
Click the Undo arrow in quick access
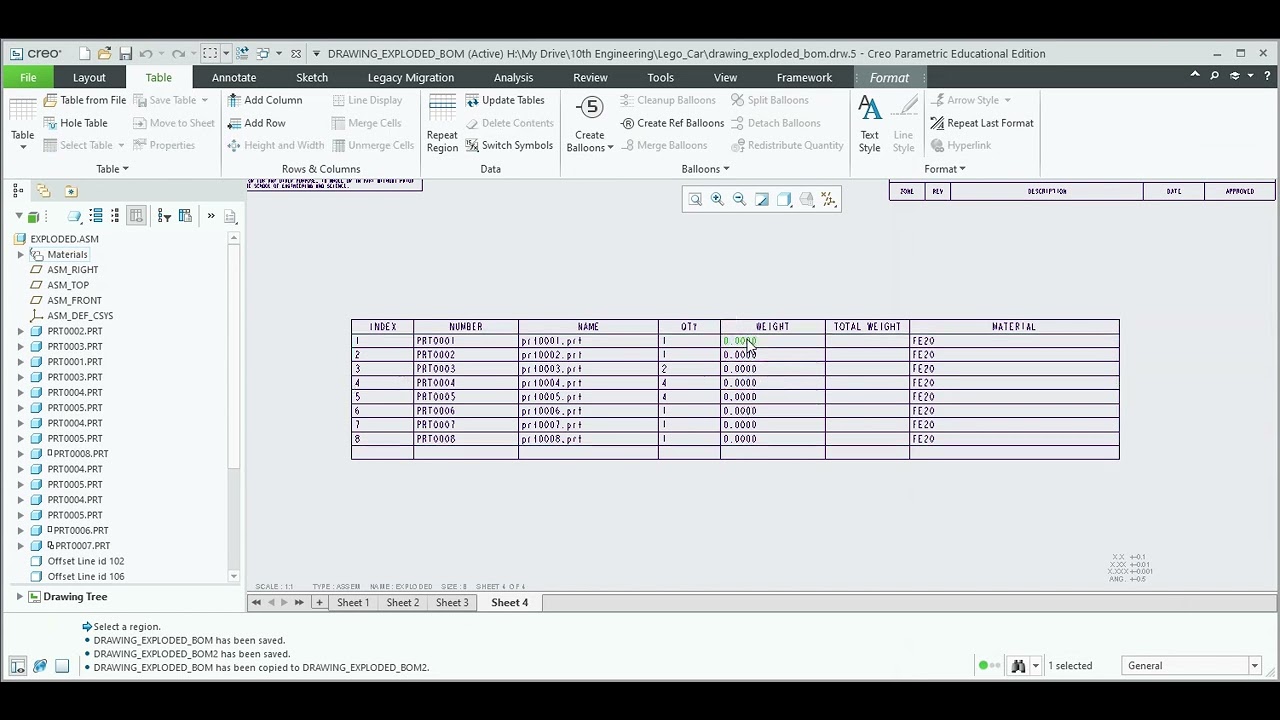(146, 53)
